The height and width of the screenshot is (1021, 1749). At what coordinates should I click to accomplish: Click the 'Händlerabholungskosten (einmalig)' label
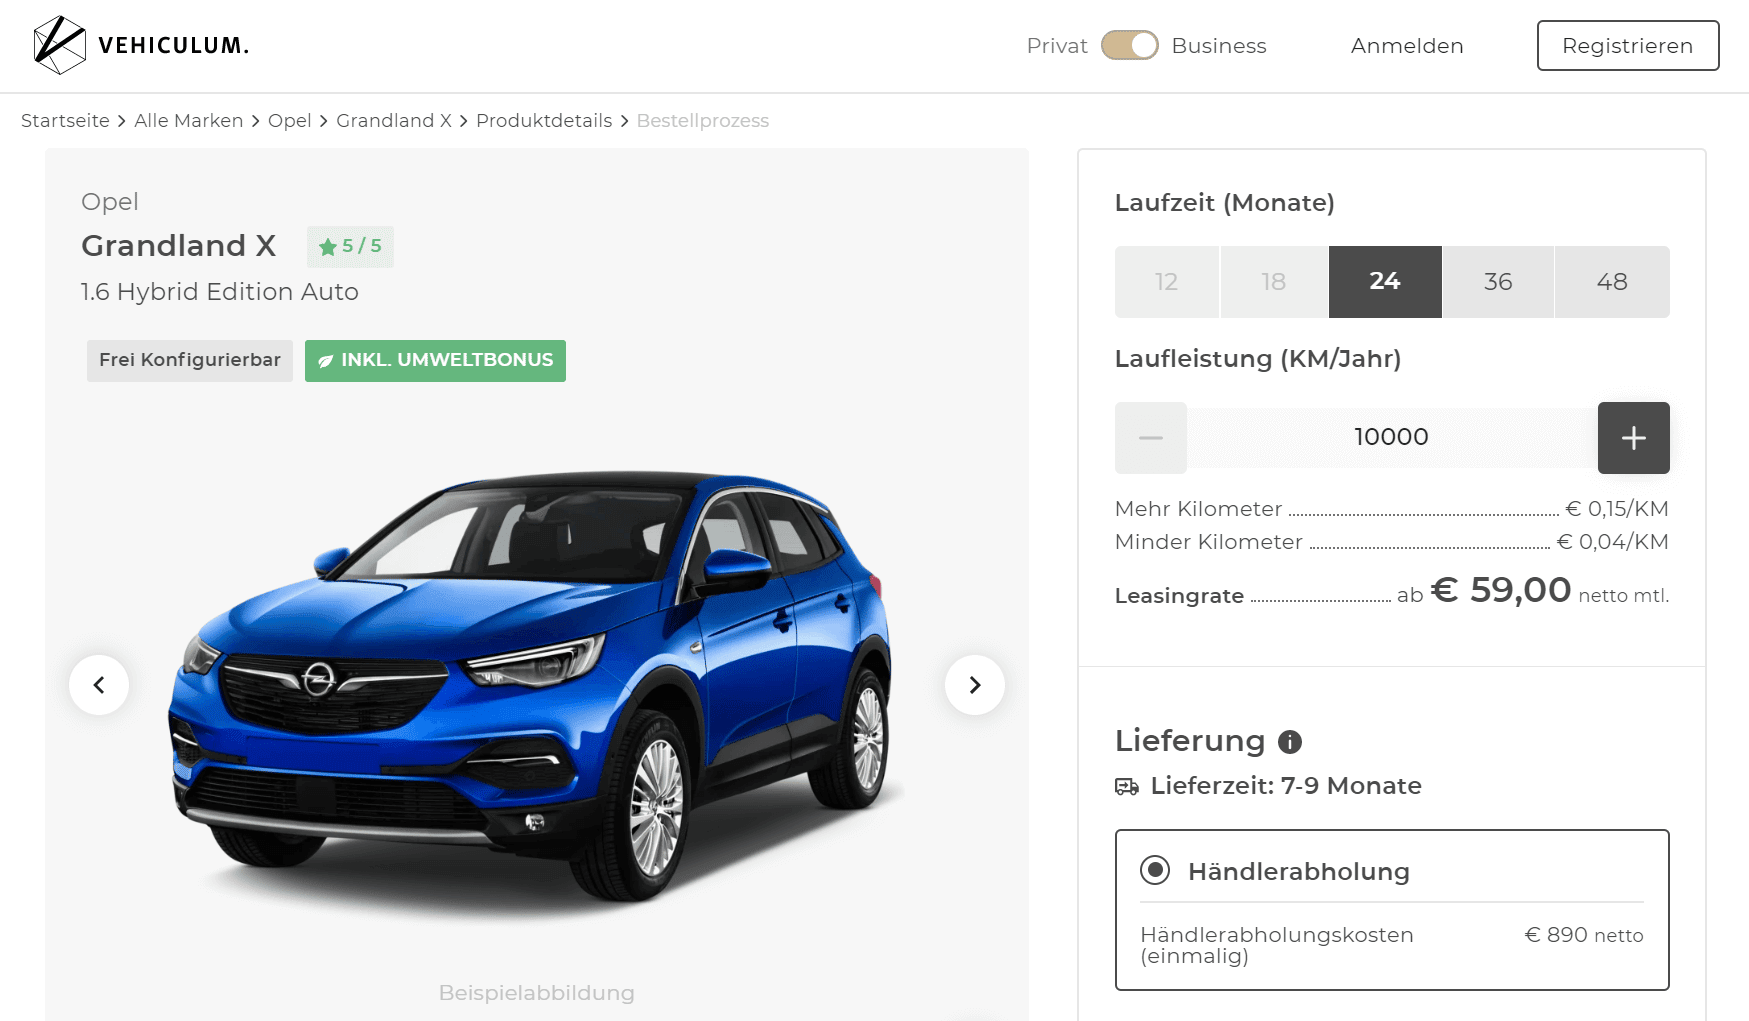(x=1277, y=945)
